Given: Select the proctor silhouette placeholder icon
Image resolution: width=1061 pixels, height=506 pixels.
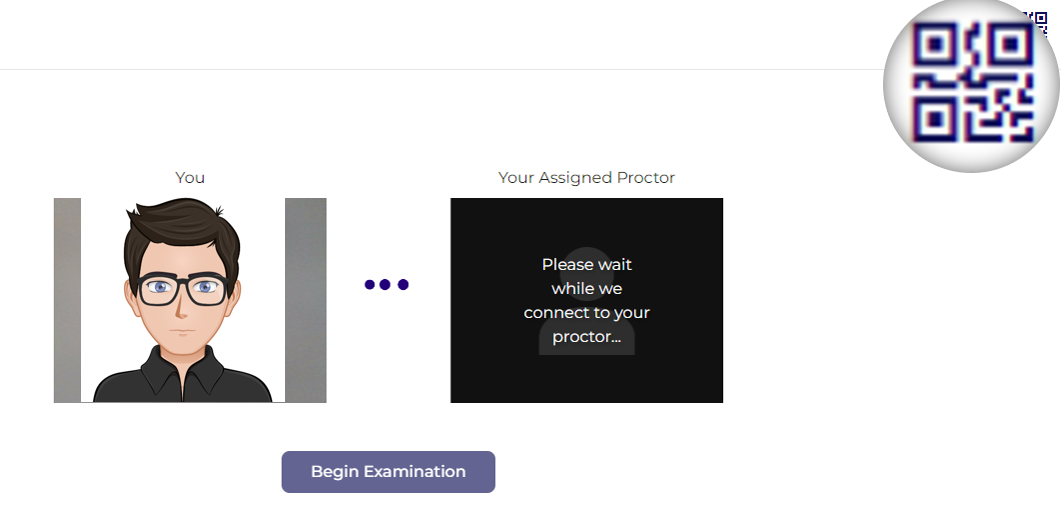Looking at the screenshot, I should click(x=587, y=300).
